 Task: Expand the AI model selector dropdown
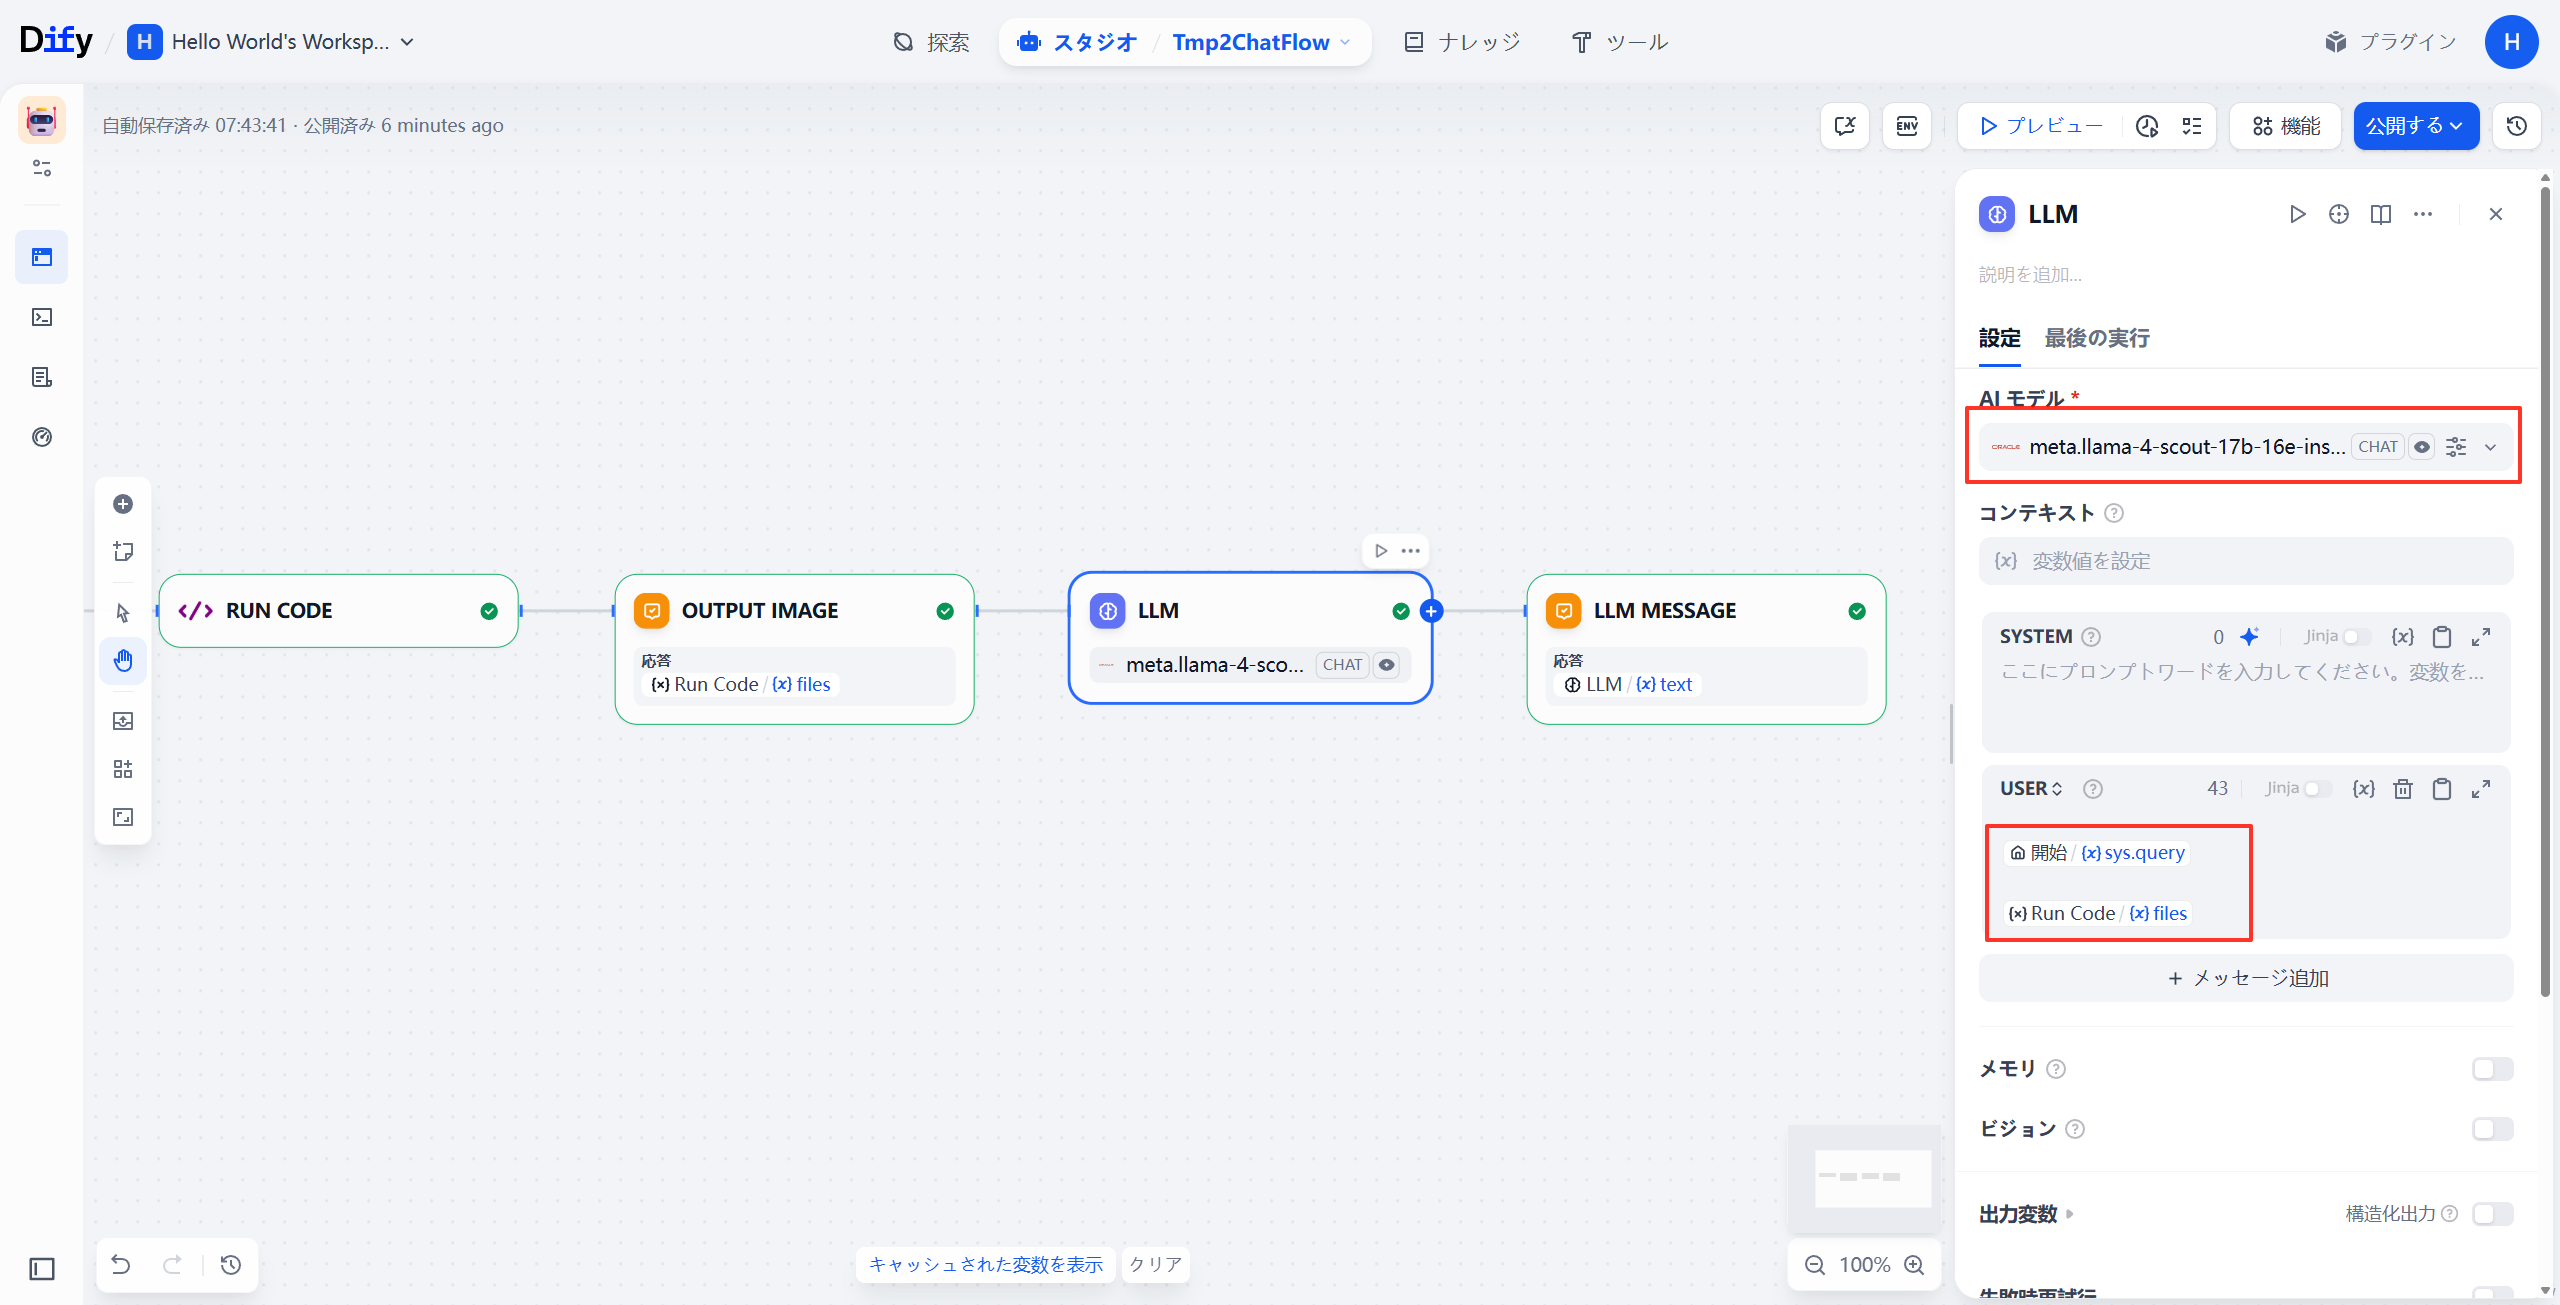(x=2490, y=447)
